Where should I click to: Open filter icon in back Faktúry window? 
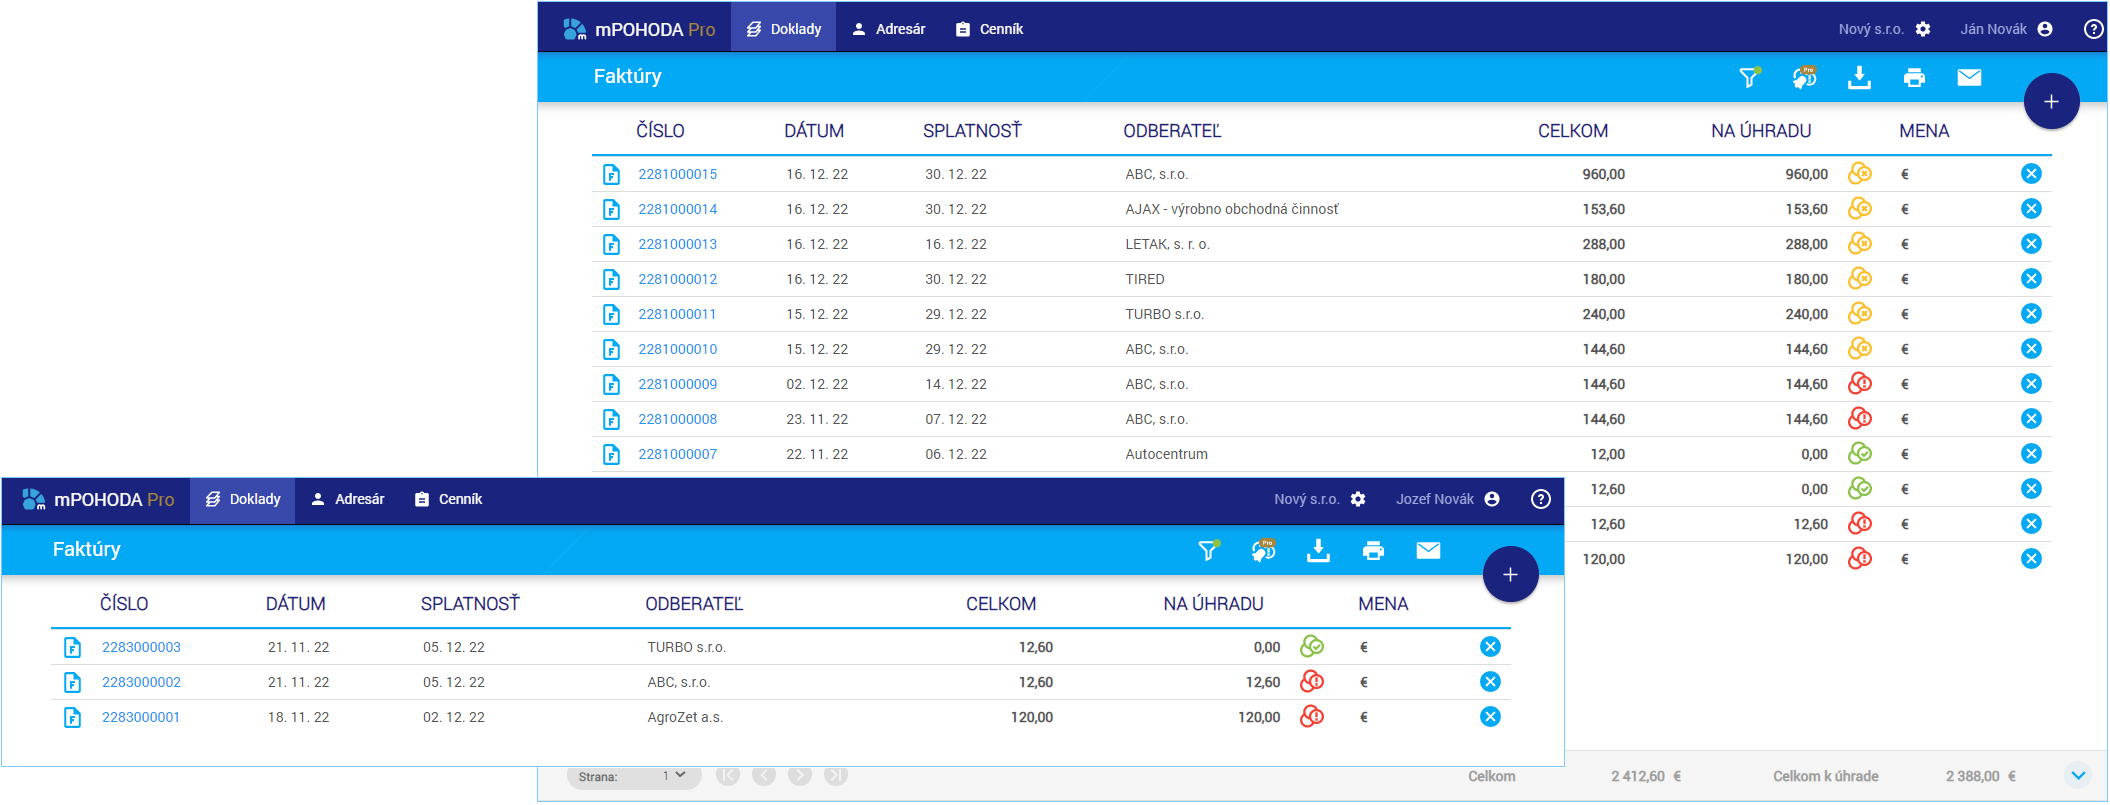pos(1749,77)
